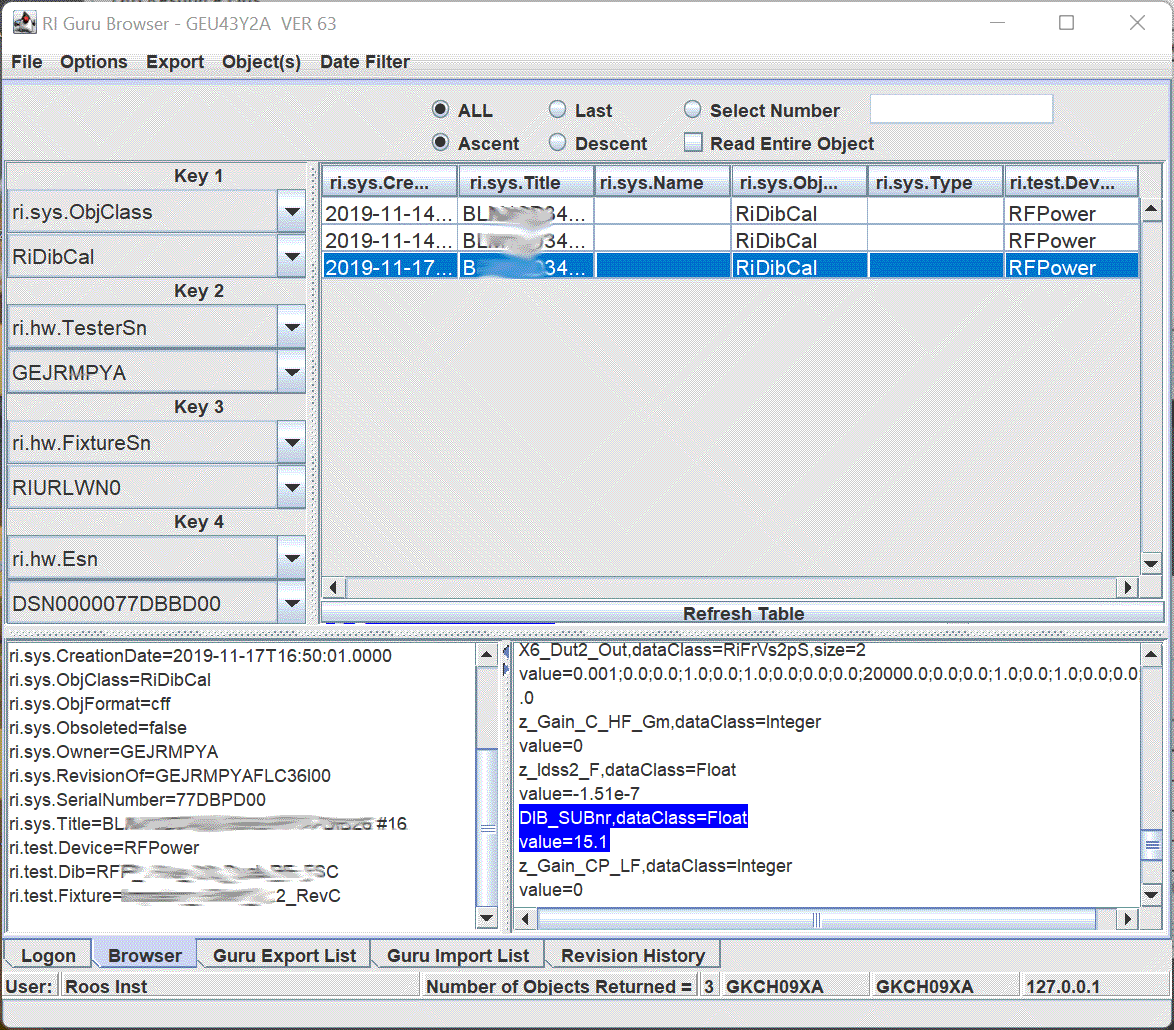
Task: Click the z_Idss2_F,dataClass=Float line
Action: coord(627,770)
